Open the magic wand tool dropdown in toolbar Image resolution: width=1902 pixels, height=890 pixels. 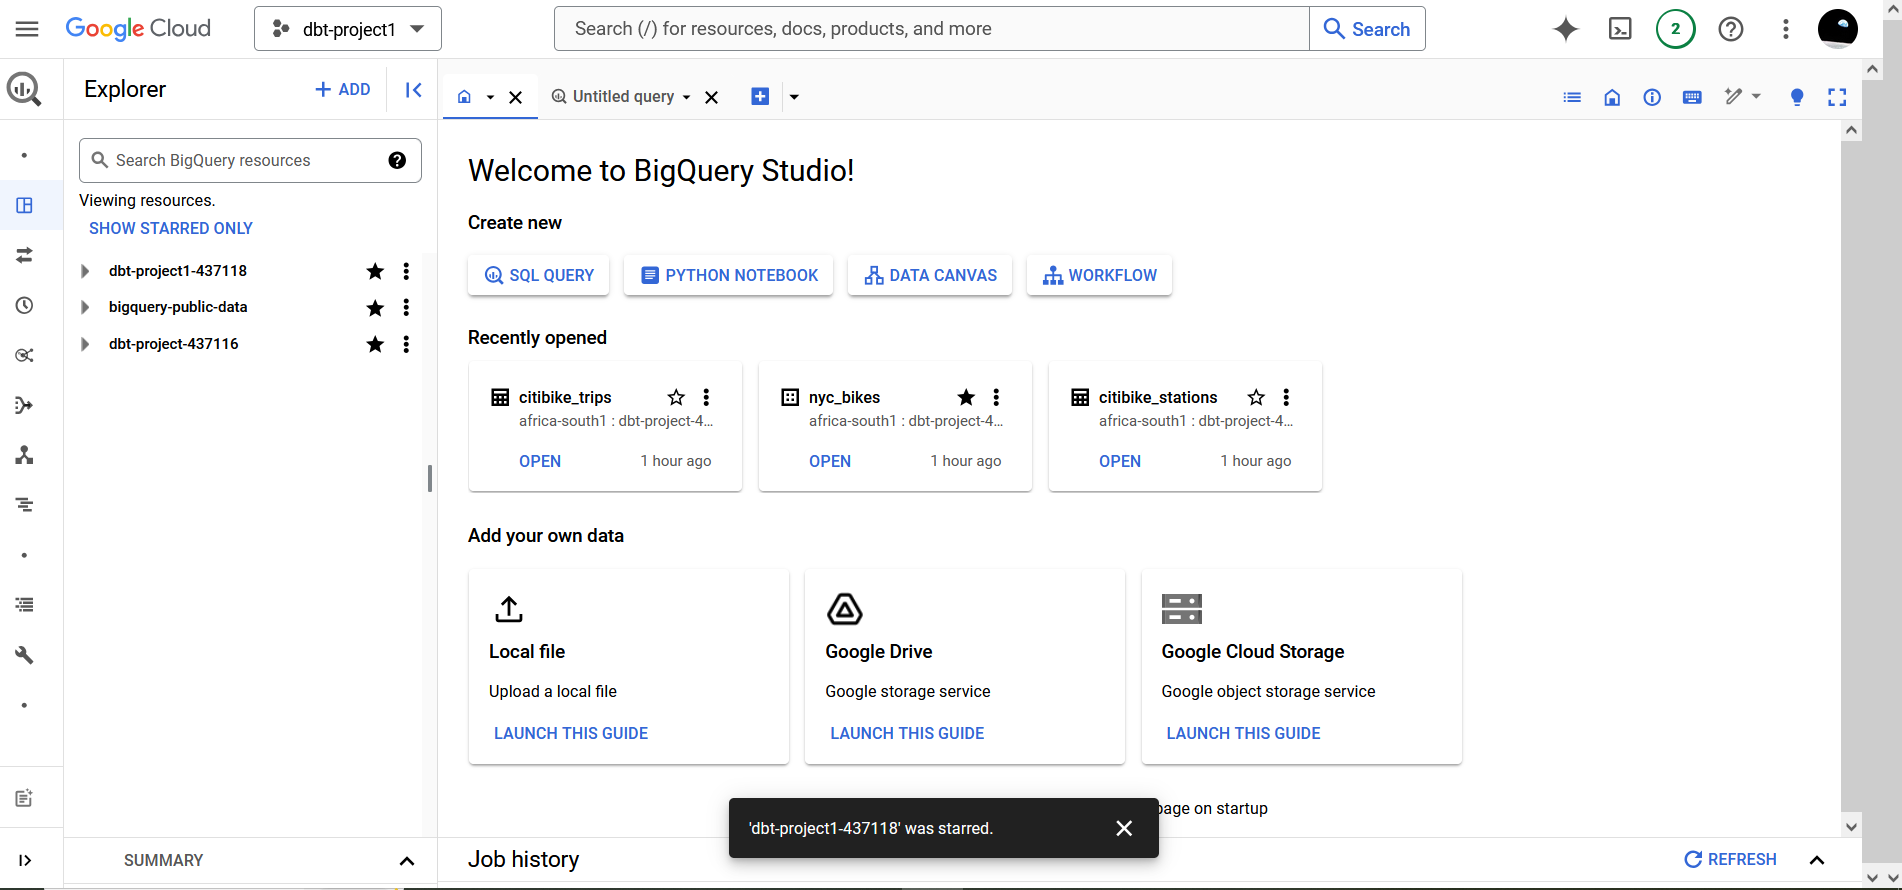1742,96
